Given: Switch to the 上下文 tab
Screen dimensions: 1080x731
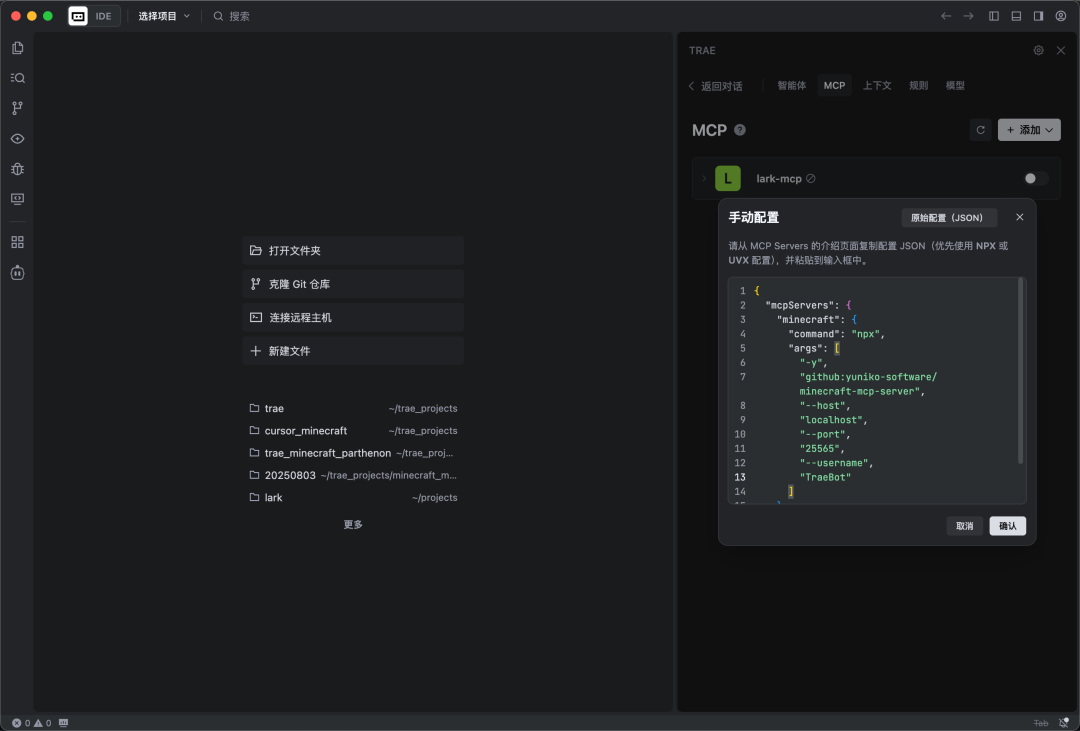Looking at the screenshot, I should click(877, 86).
